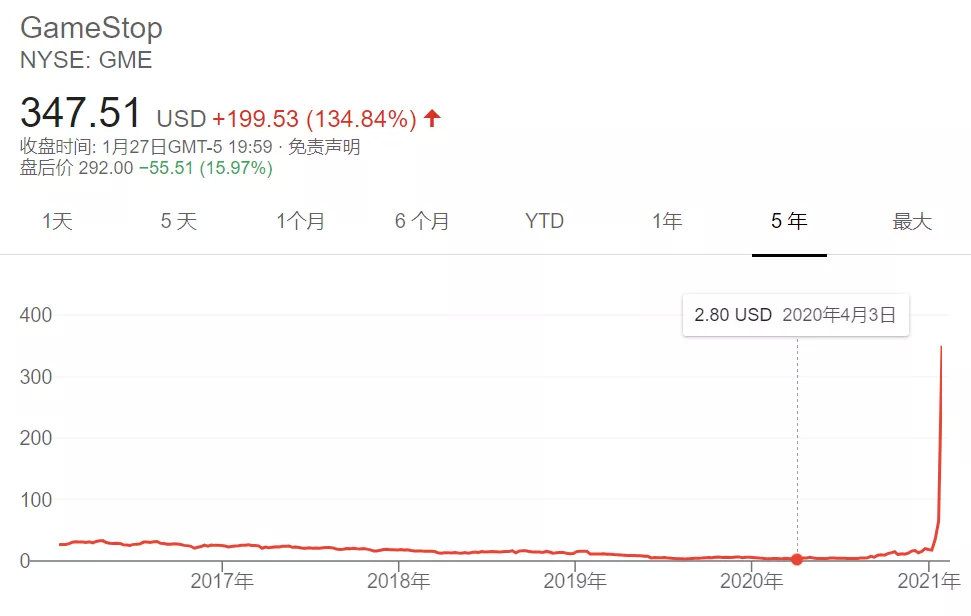The width and height of the screenshot is (971, 616).
Task: Show the 1个月 chart range
Action: 301,221
